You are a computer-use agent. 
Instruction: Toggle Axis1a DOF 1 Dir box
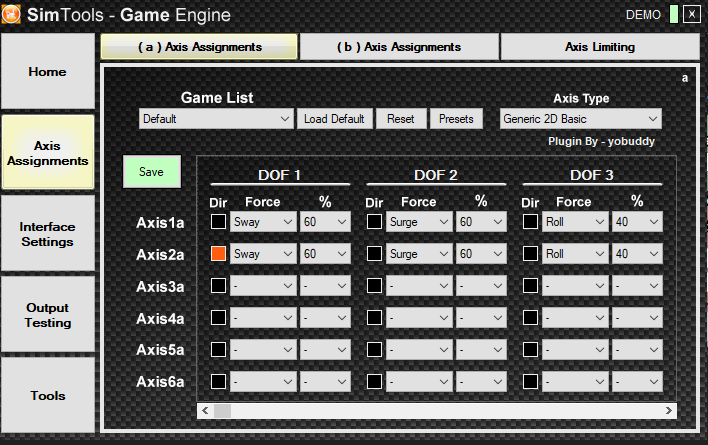click(x=219, y=222)
